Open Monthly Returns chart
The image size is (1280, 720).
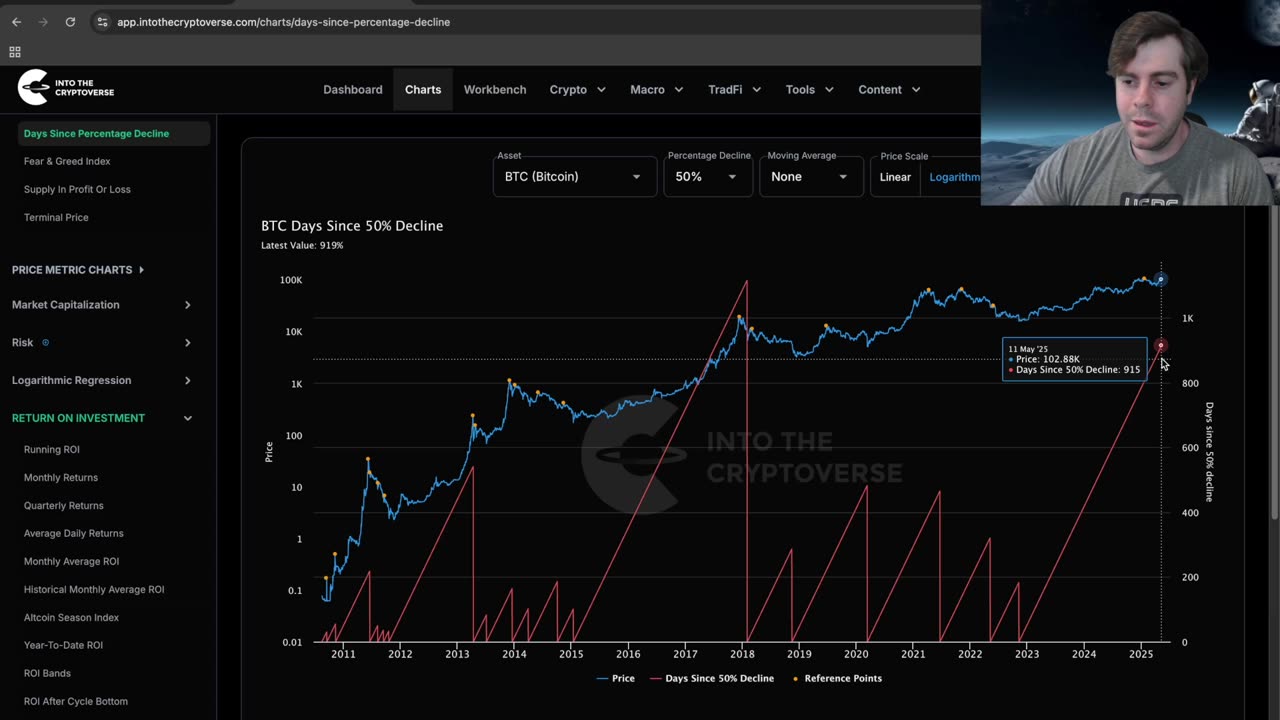(61, 478)
